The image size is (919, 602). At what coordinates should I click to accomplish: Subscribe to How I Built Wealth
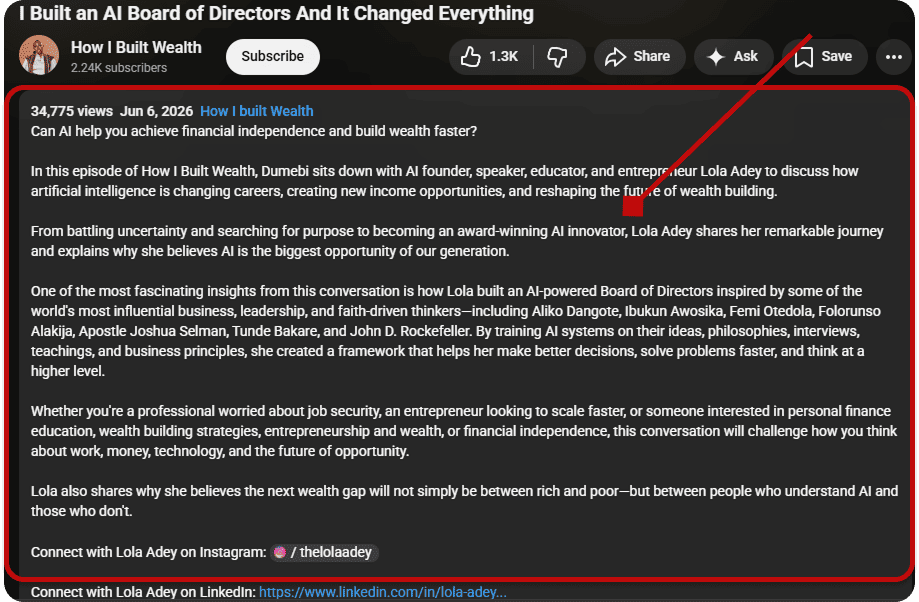pyautogui.click(x=273, y=57)
